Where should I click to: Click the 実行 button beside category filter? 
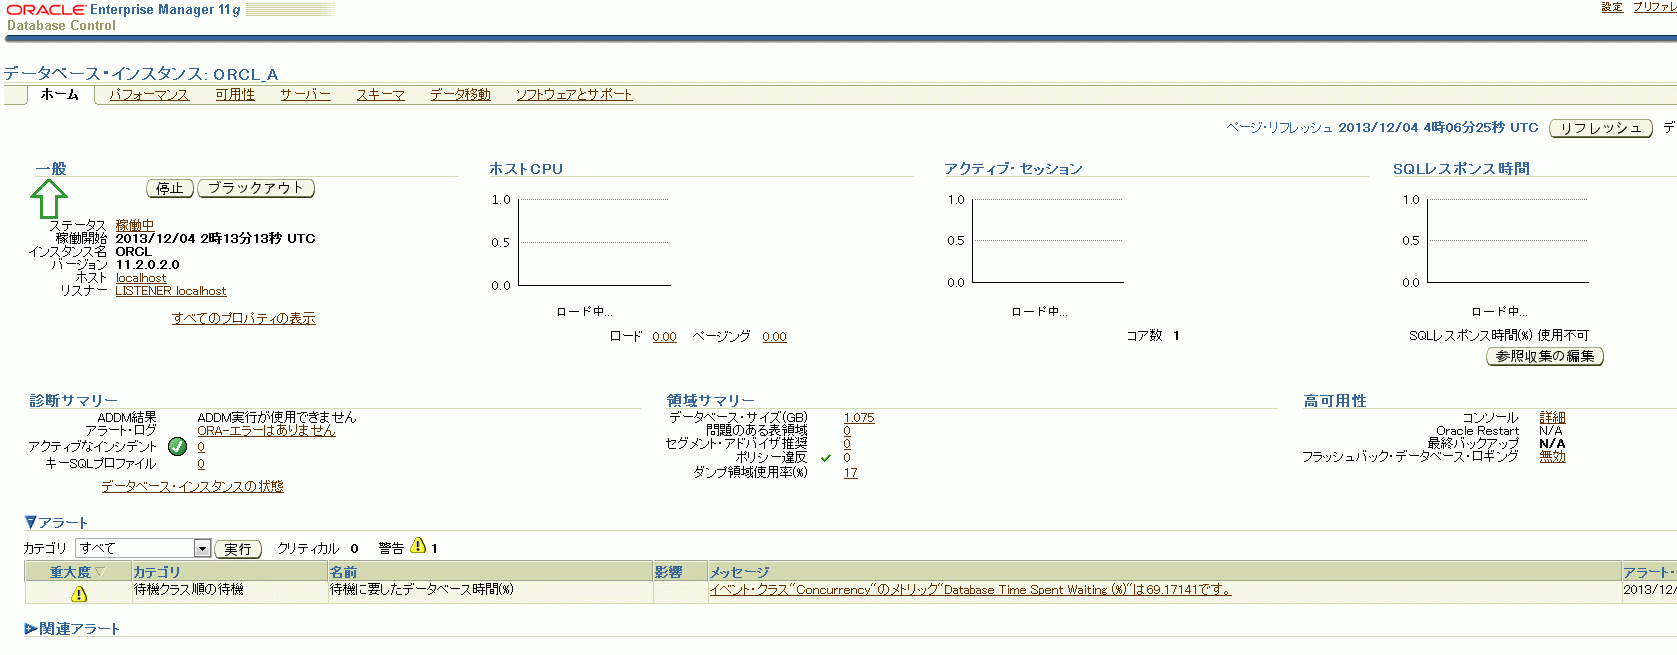coord(238,549)
